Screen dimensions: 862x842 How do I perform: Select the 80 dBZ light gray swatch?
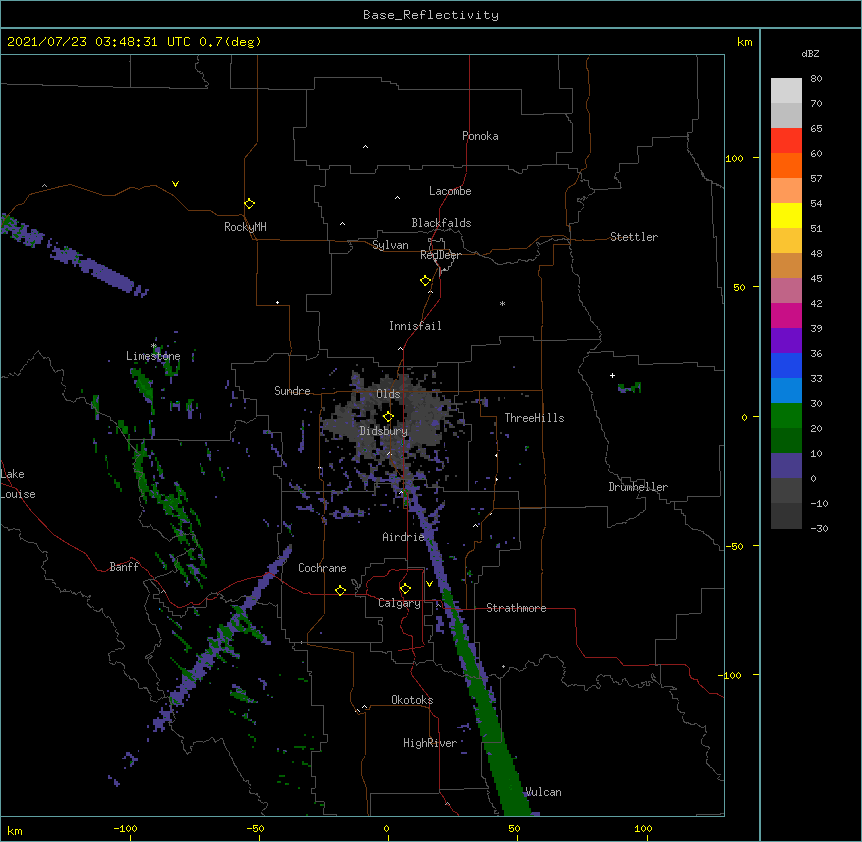786,91
